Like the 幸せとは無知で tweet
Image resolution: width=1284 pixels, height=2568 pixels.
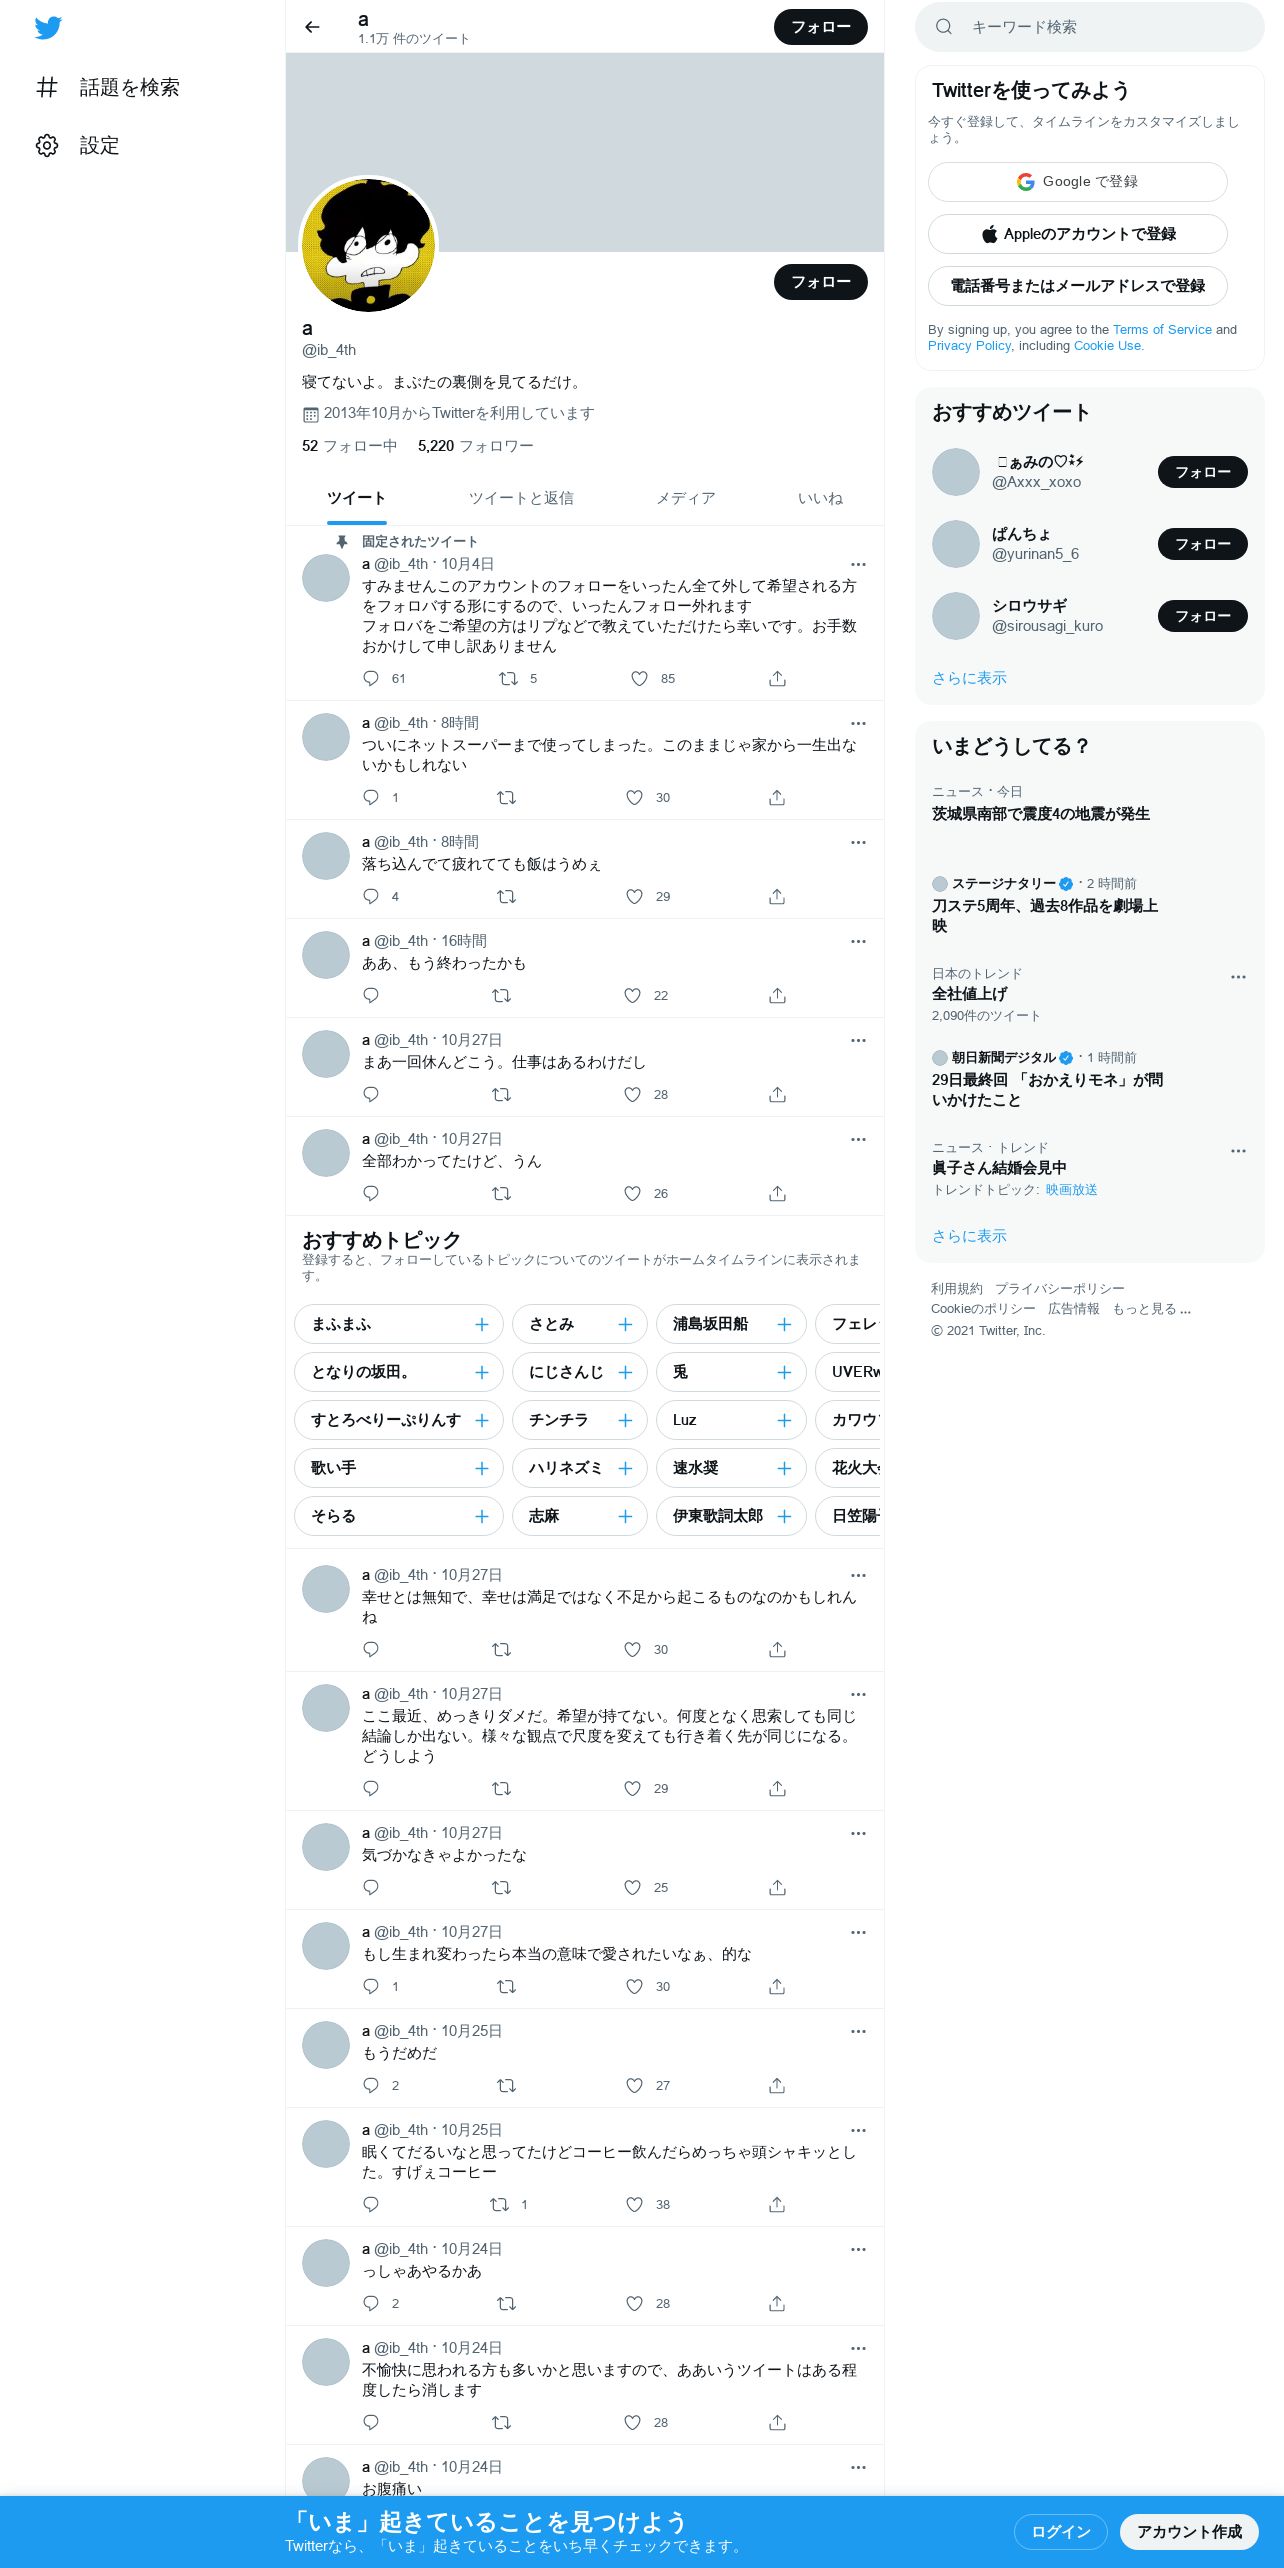(x=632, y=1649)
